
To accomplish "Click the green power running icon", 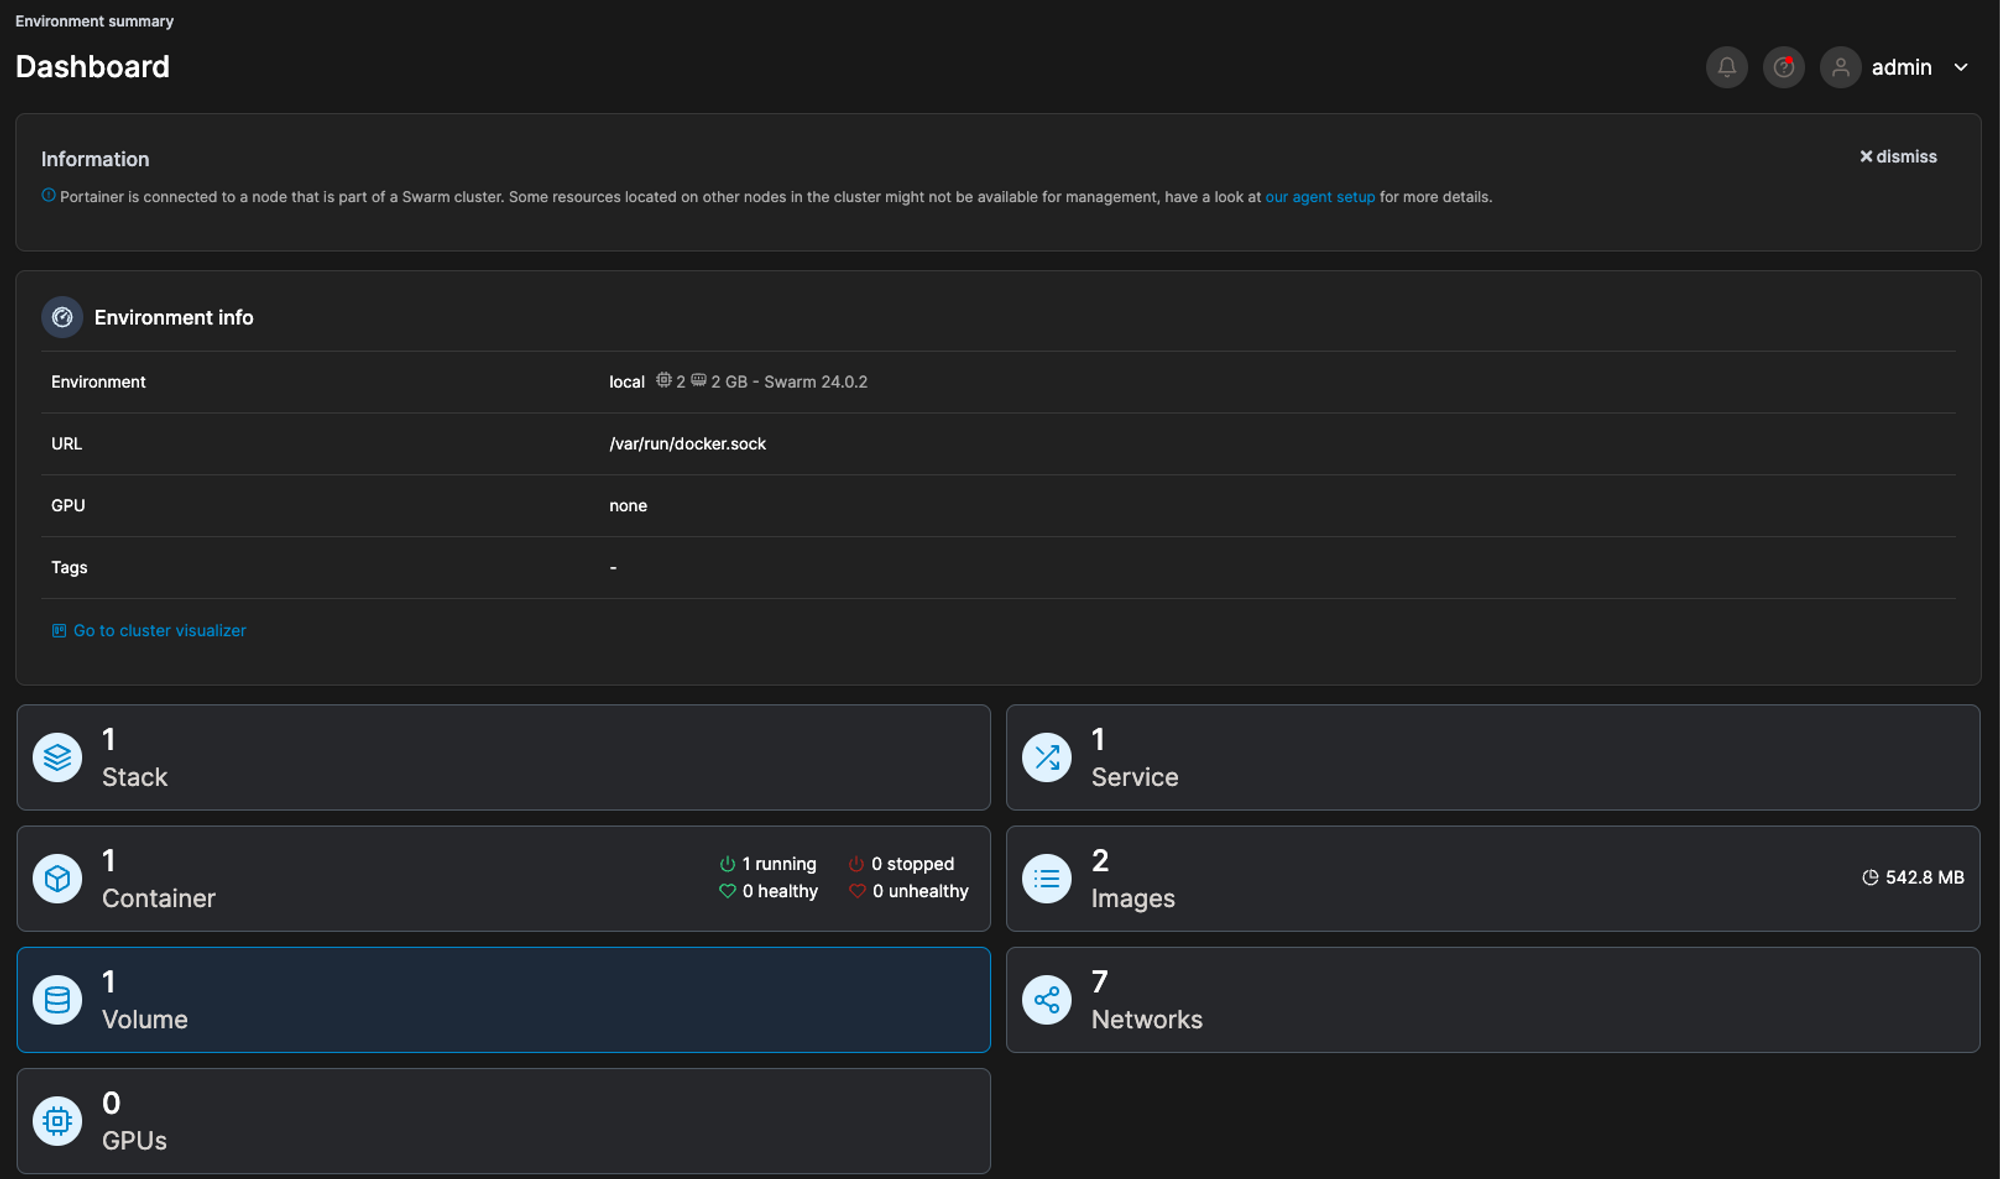I will [x=727, y=864].
